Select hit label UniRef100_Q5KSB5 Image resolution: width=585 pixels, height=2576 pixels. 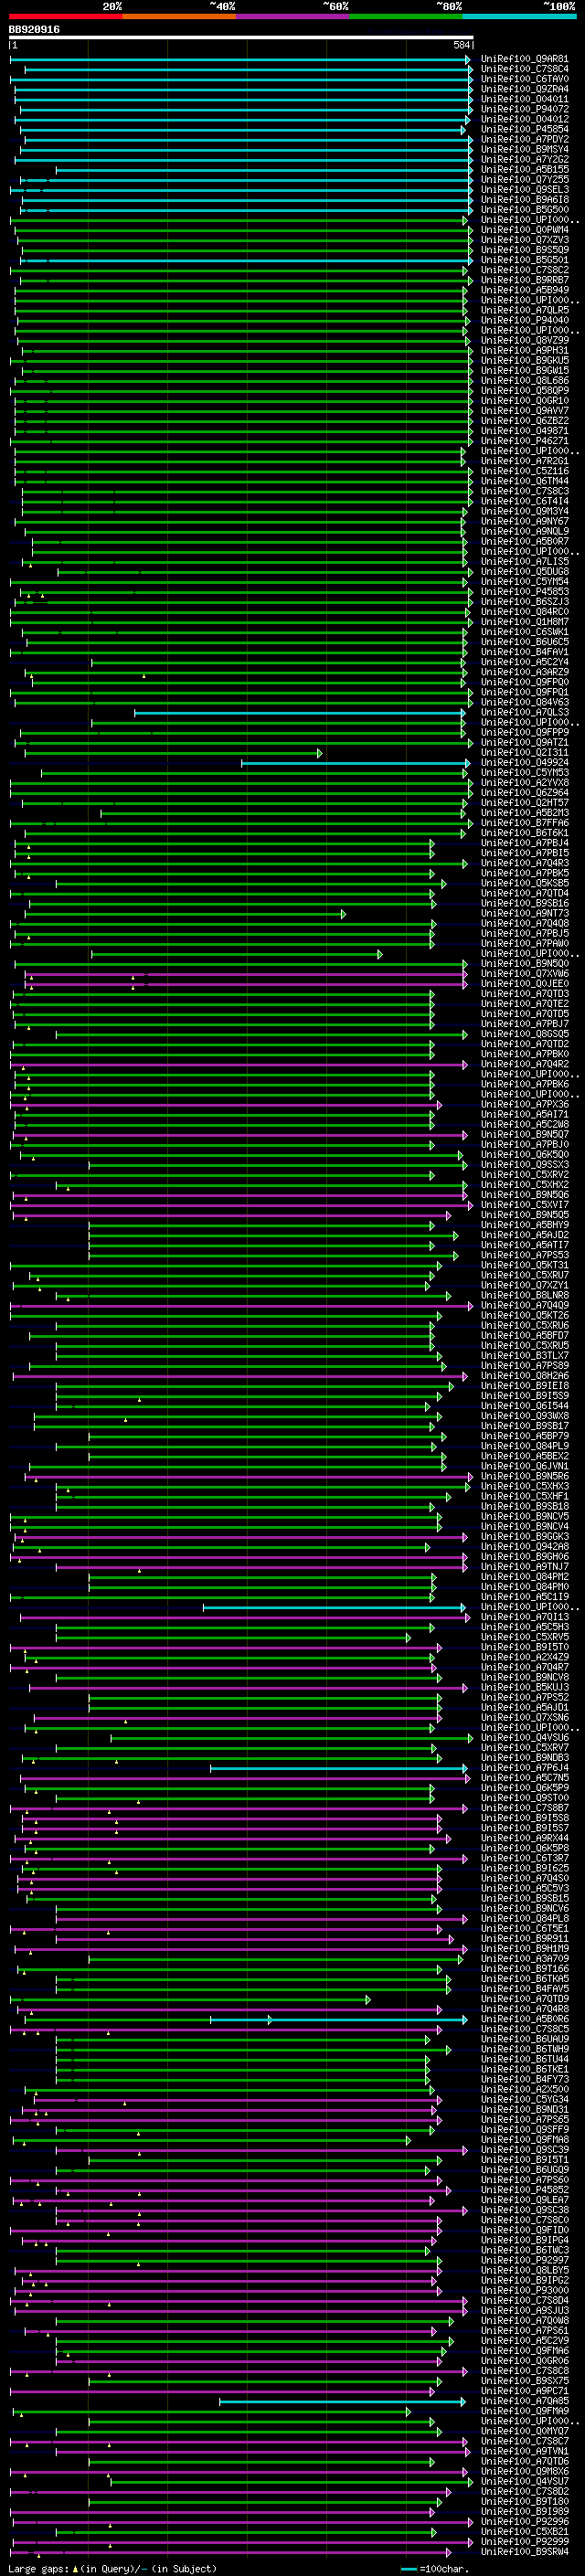point(525,883)
